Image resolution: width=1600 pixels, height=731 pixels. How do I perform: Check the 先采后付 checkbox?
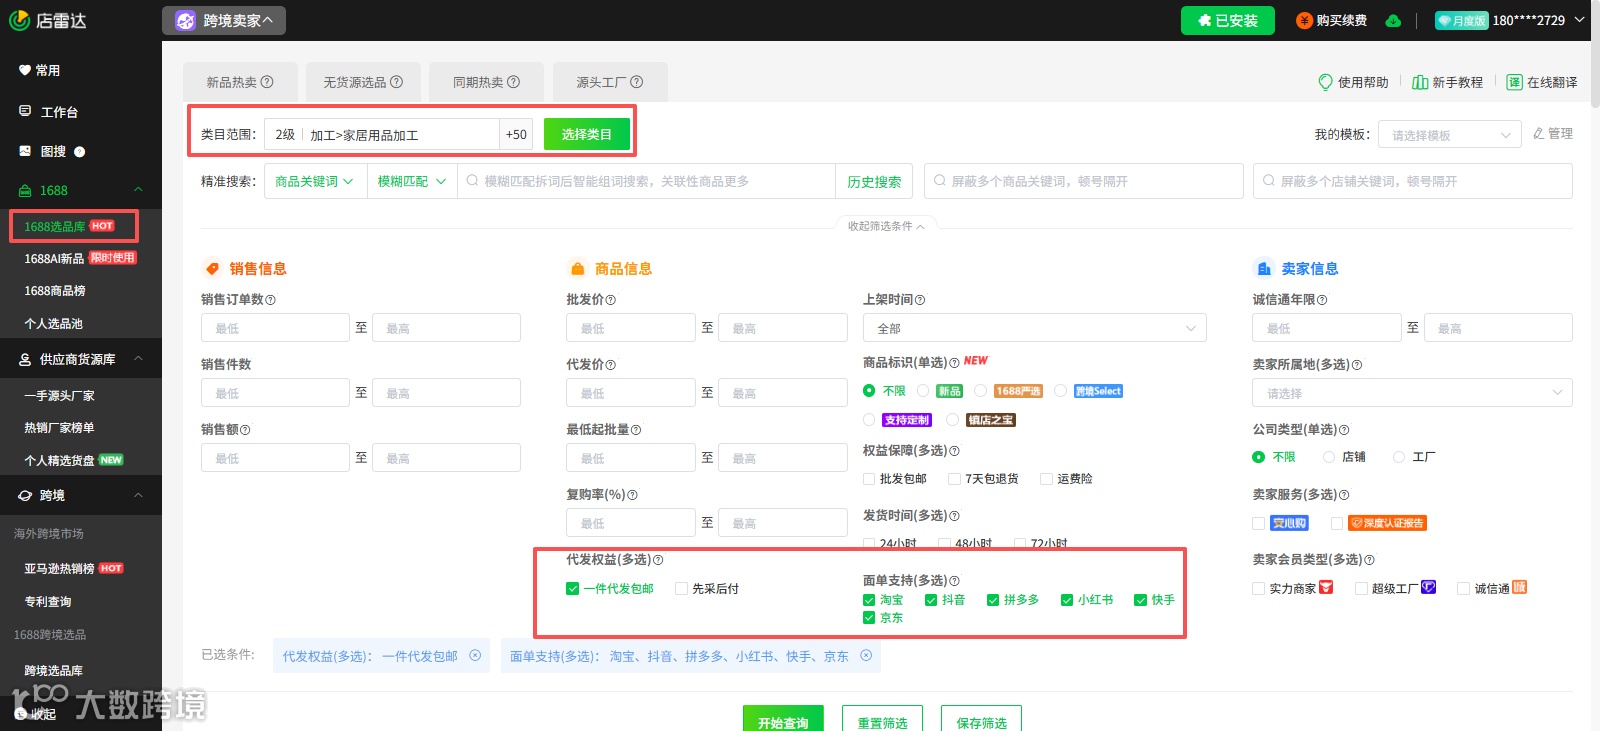(681, 589)
